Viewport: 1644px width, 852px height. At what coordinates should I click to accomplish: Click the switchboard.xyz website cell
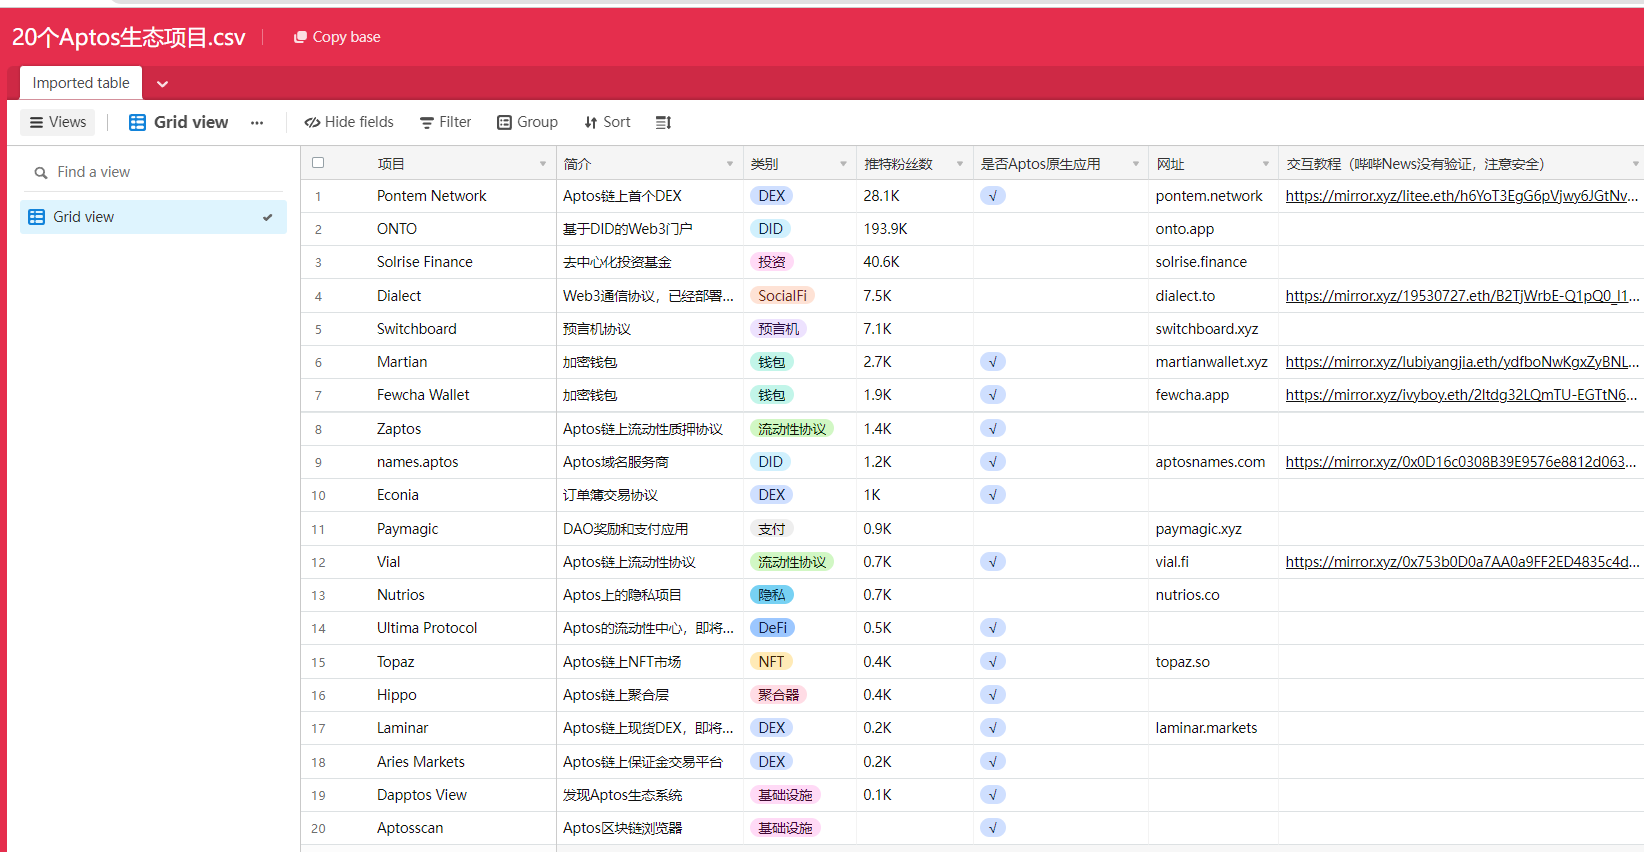[1213, 329]
